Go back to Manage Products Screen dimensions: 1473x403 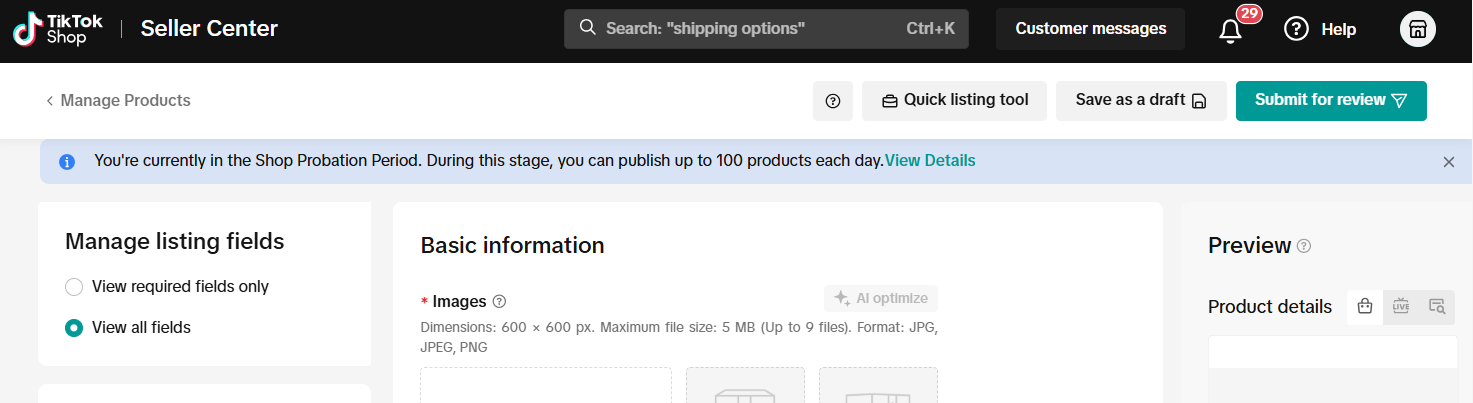(118, 100)
